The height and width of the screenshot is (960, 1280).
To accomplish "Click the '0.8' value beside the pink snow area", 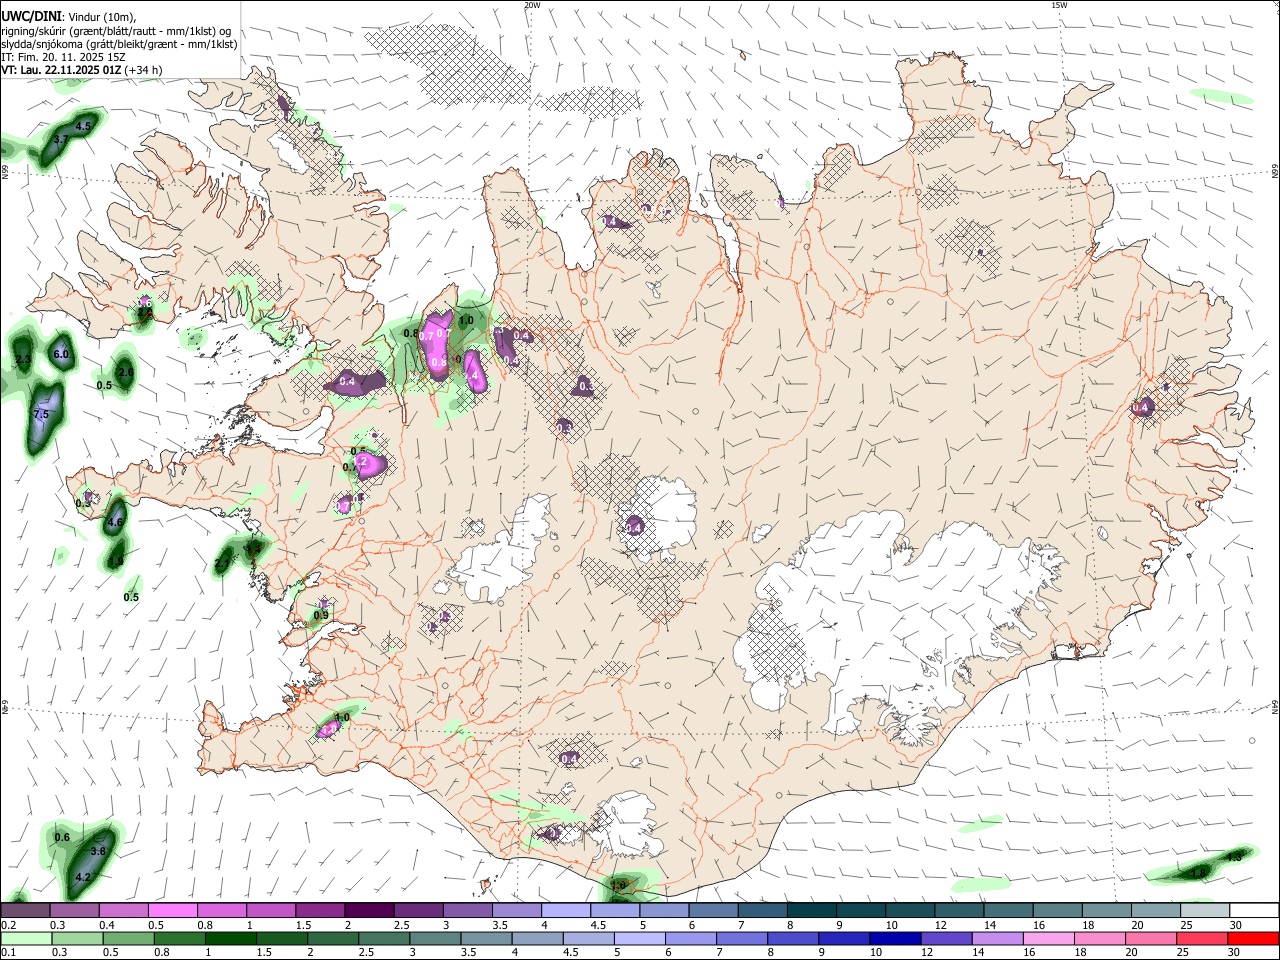I will 411,333.
